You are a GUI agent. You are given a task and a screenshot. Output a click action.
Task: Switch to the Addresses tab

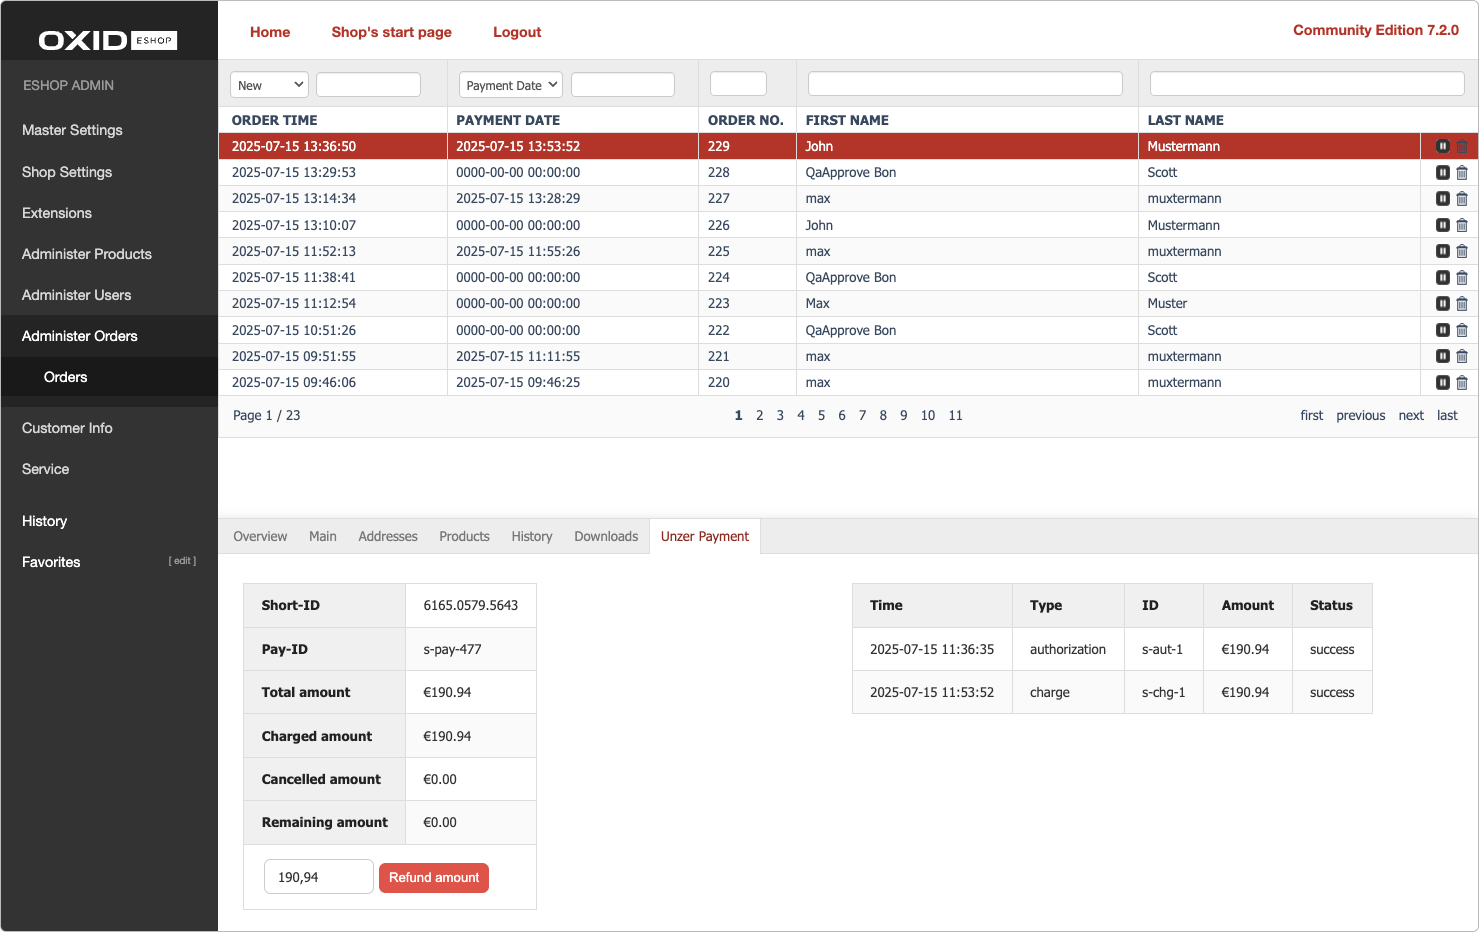click(x=388, y=536)
